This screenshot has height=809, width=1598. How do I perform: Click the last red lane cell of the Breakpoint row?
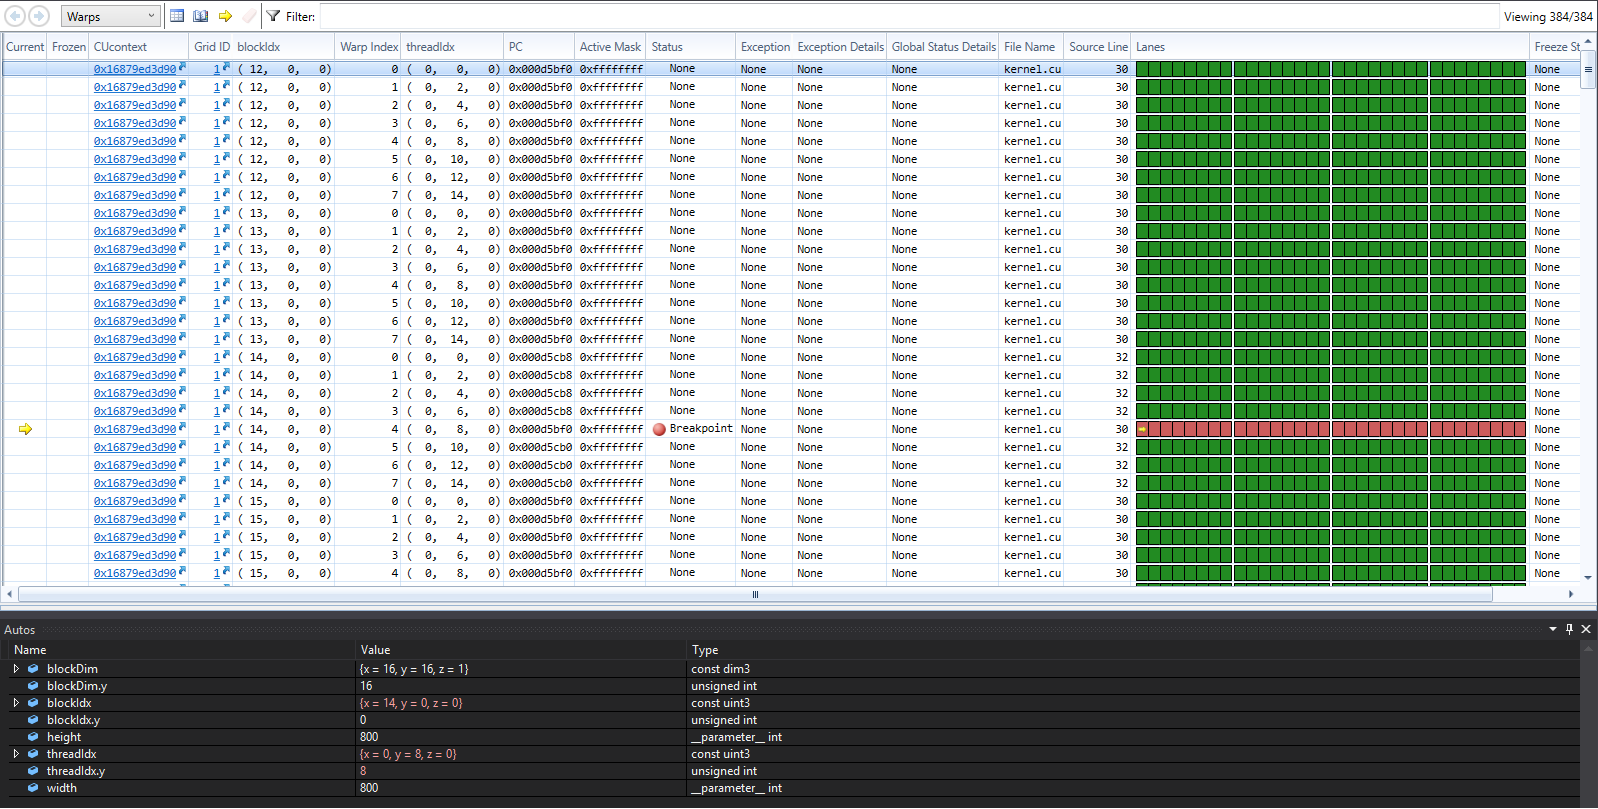tap(1519, 429)
